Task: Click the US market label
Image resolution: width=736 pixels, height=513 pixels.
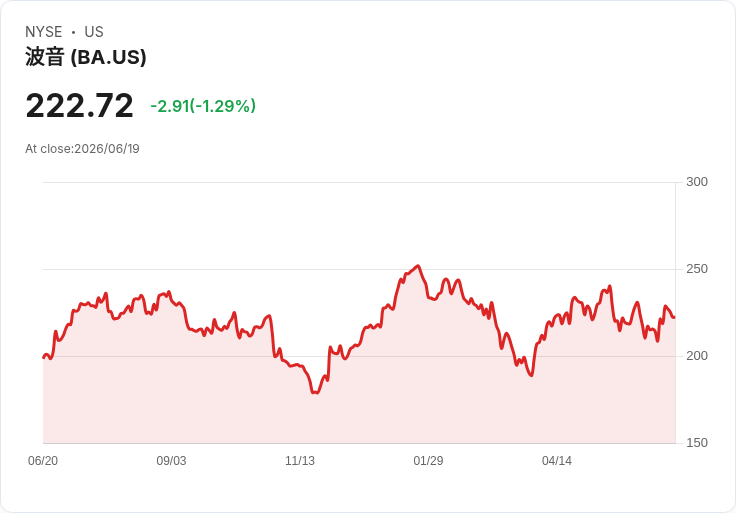Action: (94, 32)
